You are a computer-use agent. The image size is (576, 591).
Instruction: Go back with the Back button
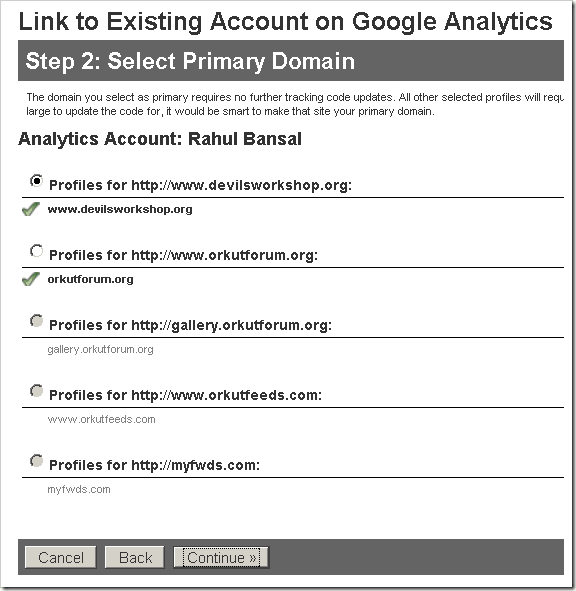[135, 557]
